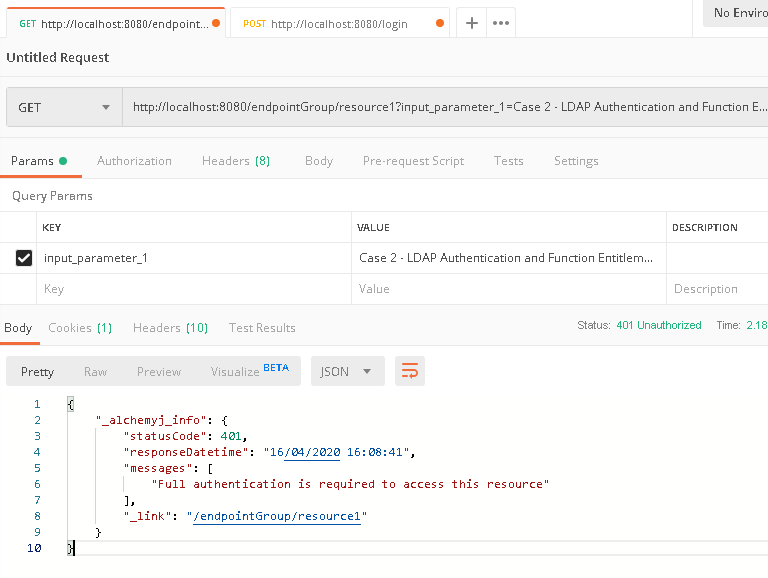Show the Test Results tab

point(262,328)
